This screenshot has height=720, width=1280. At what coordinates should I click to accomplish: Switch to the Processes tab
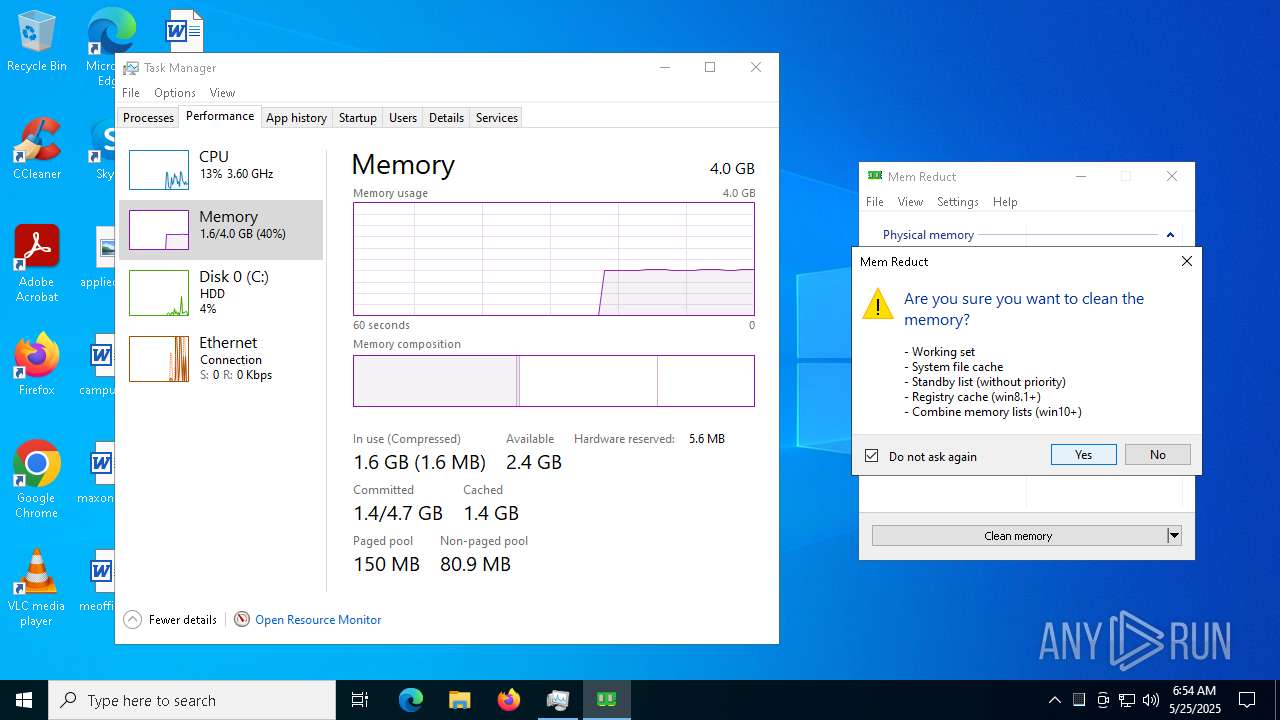[x=148, y=118]
